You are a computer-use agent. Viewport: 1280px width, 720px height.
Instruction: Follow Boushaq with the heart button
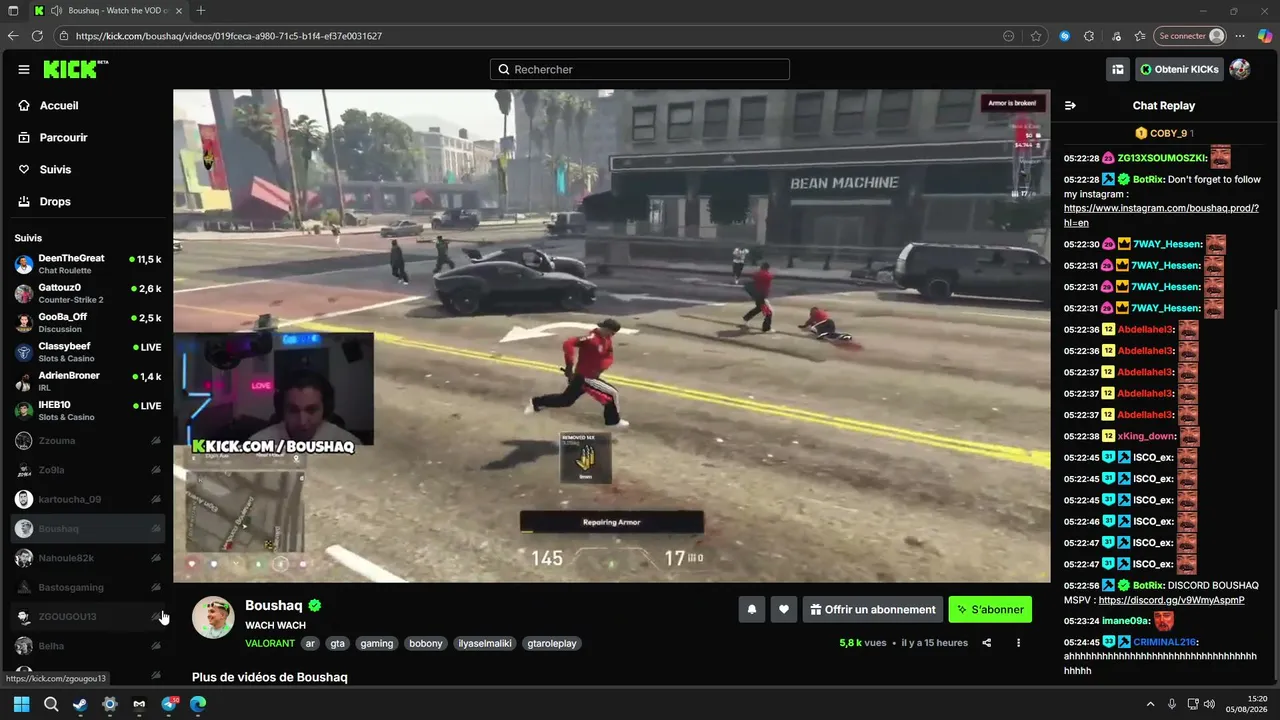click(x=784, y=609)
